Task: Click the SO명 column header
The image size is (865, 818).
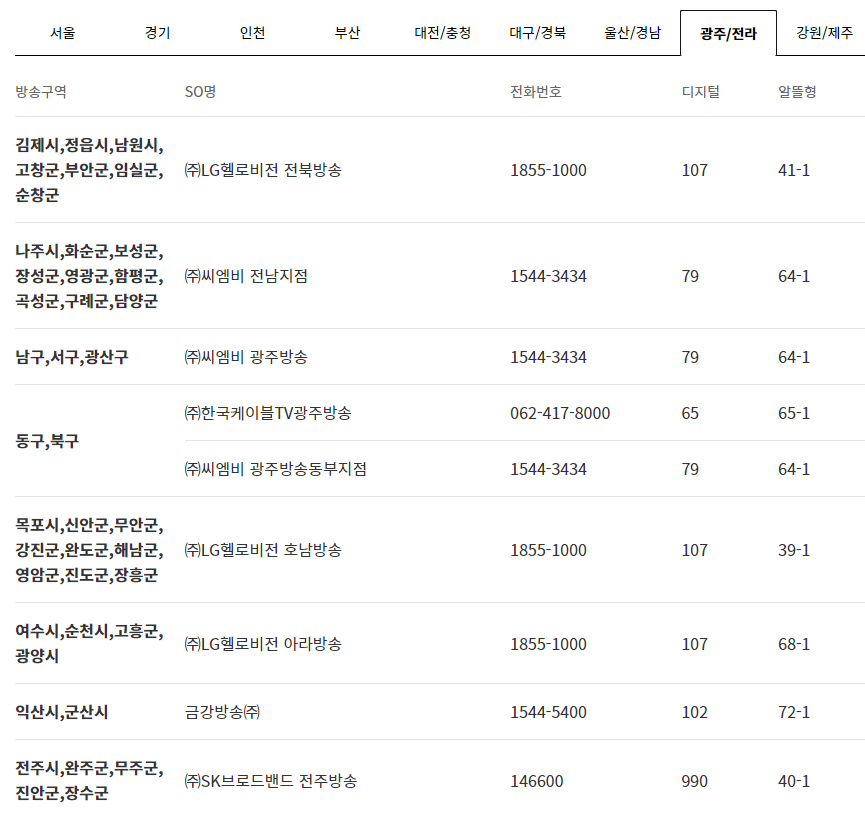Action: [x=200, y=92]
